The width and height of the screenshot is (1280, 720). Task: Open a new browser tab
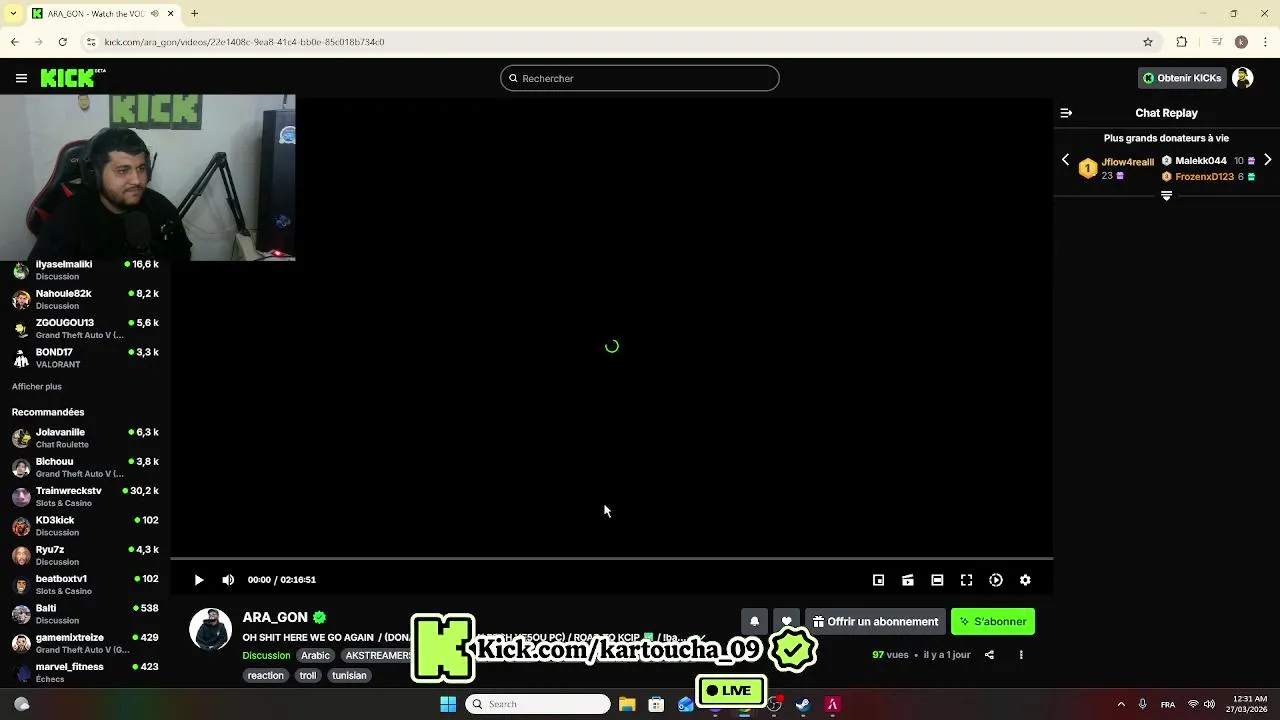coord(195,14)
